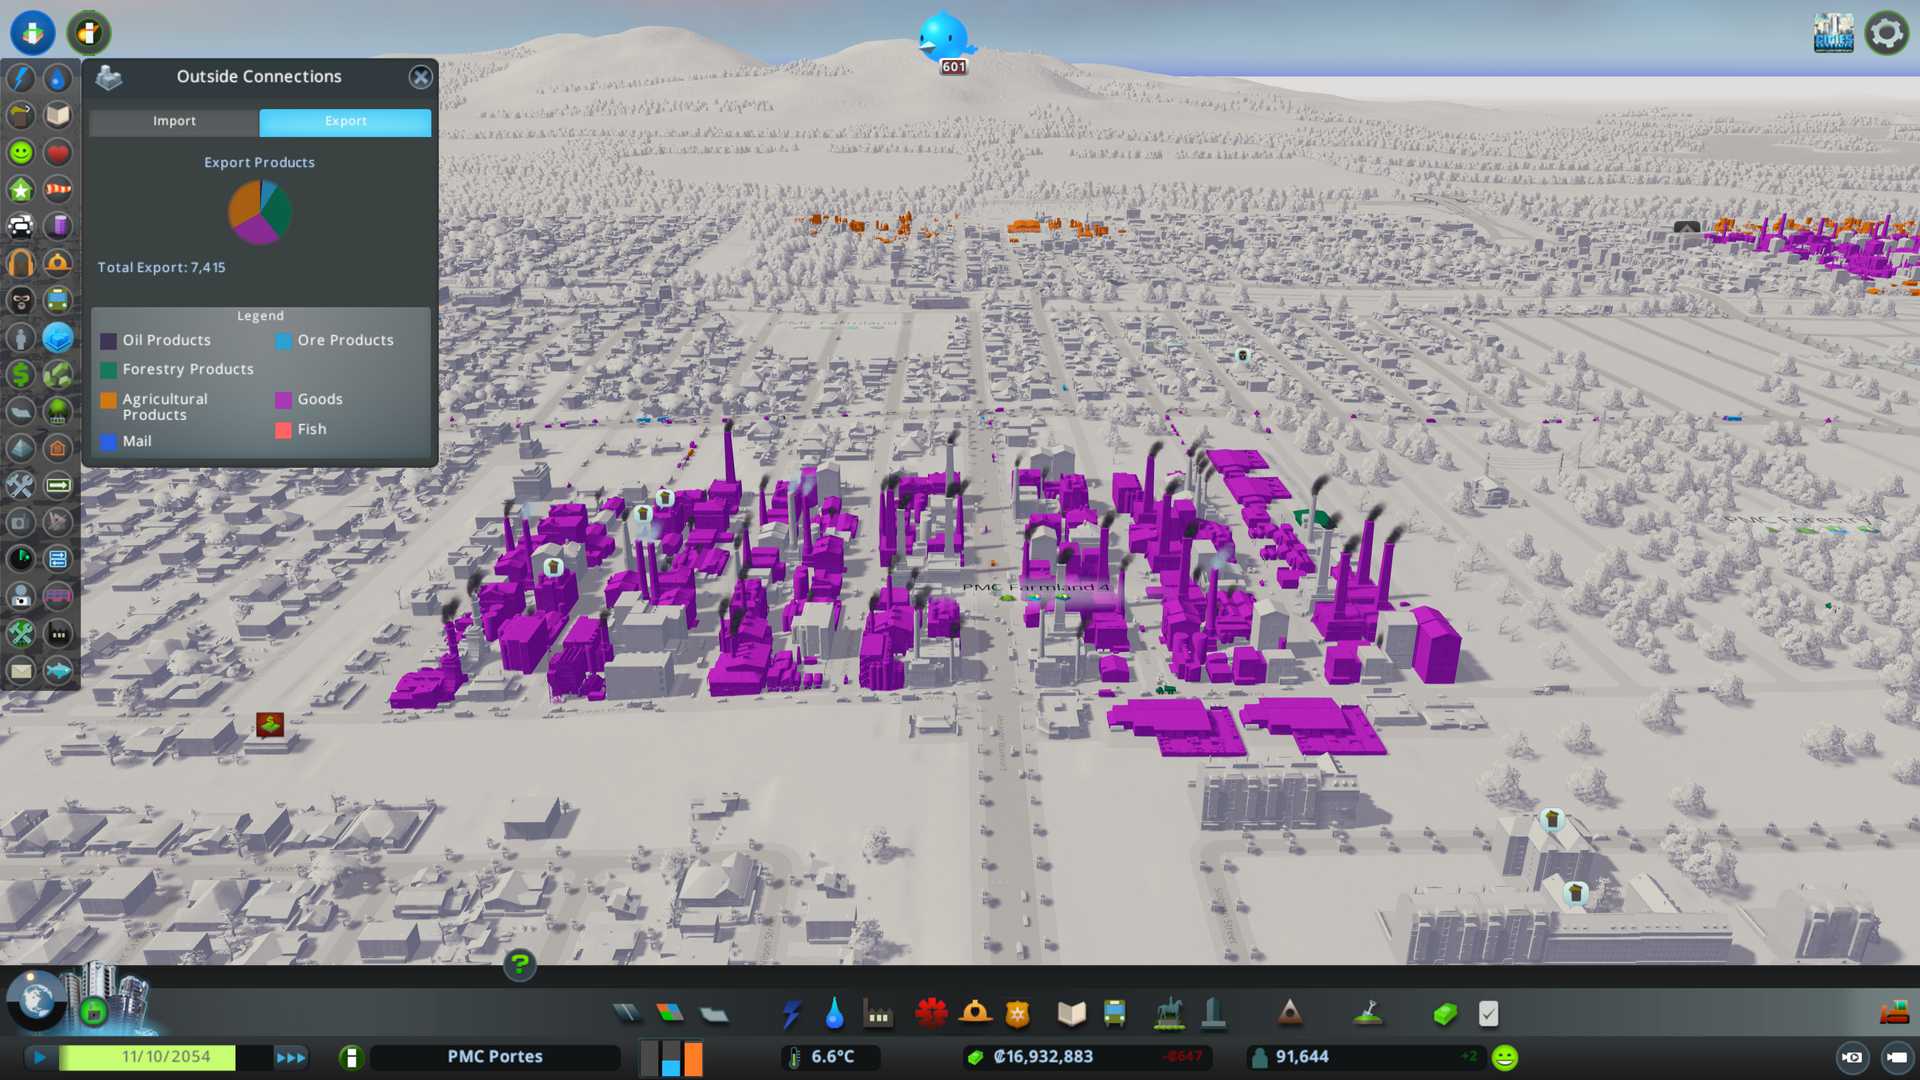Click the export products pie chart

[x=260, y=212]
